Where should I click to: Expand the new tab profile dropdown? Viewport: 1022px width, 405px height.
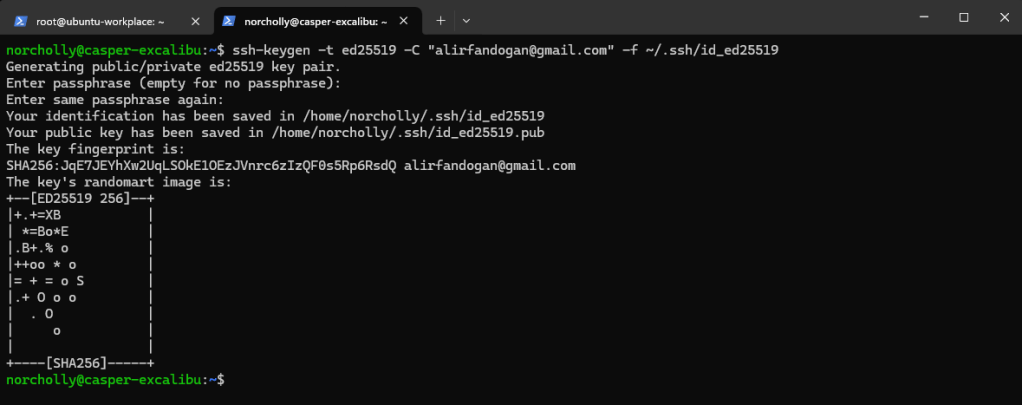(466, 19)
